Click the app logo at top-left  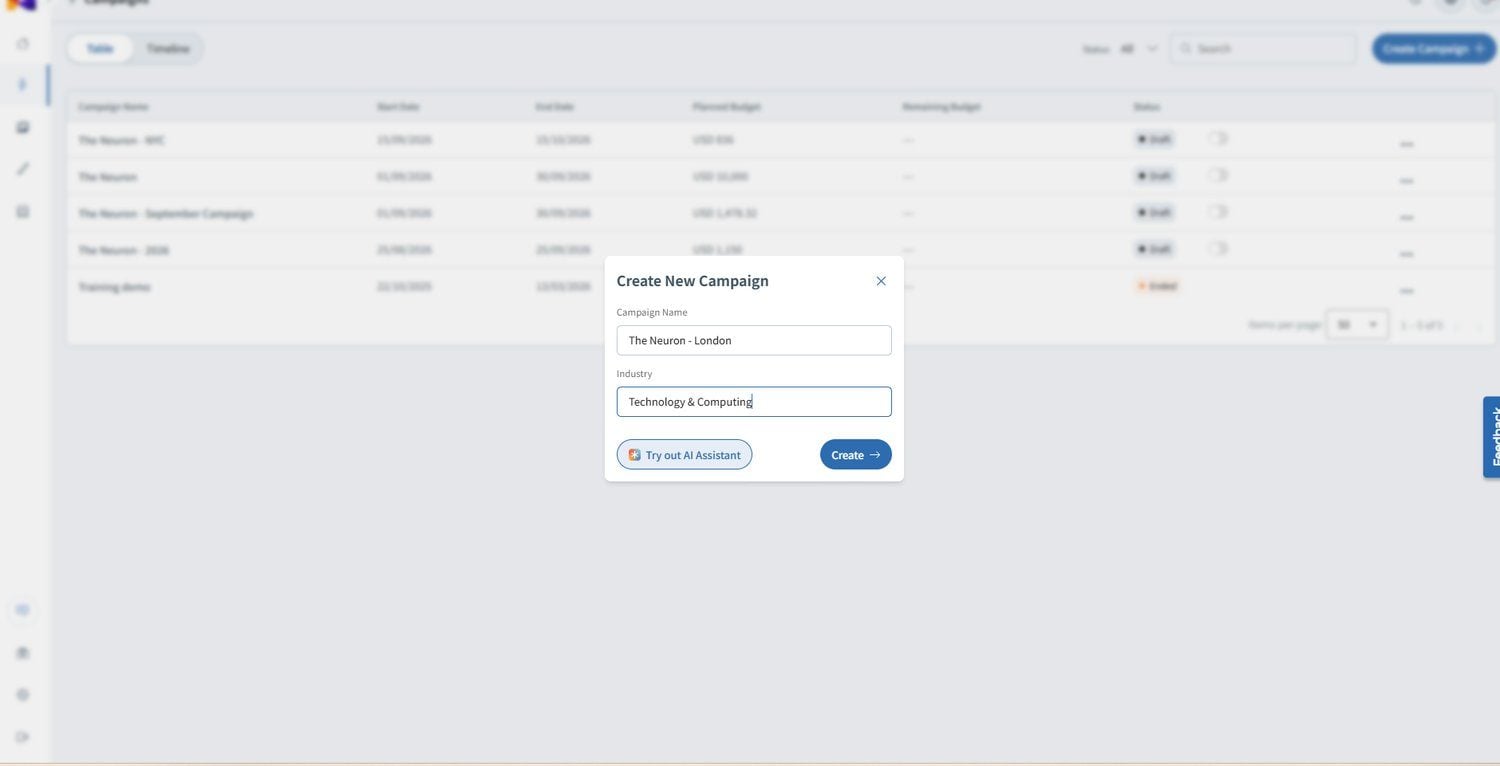tap(21, 4)
